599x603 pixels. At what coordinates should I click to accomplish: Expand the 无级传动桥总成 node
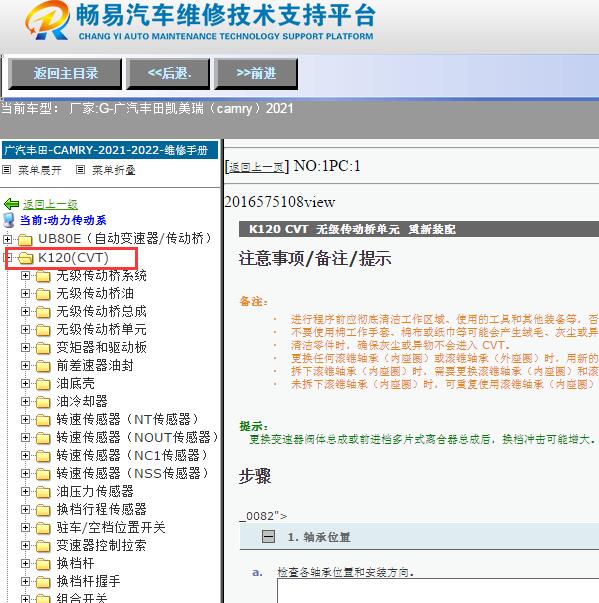25,311
